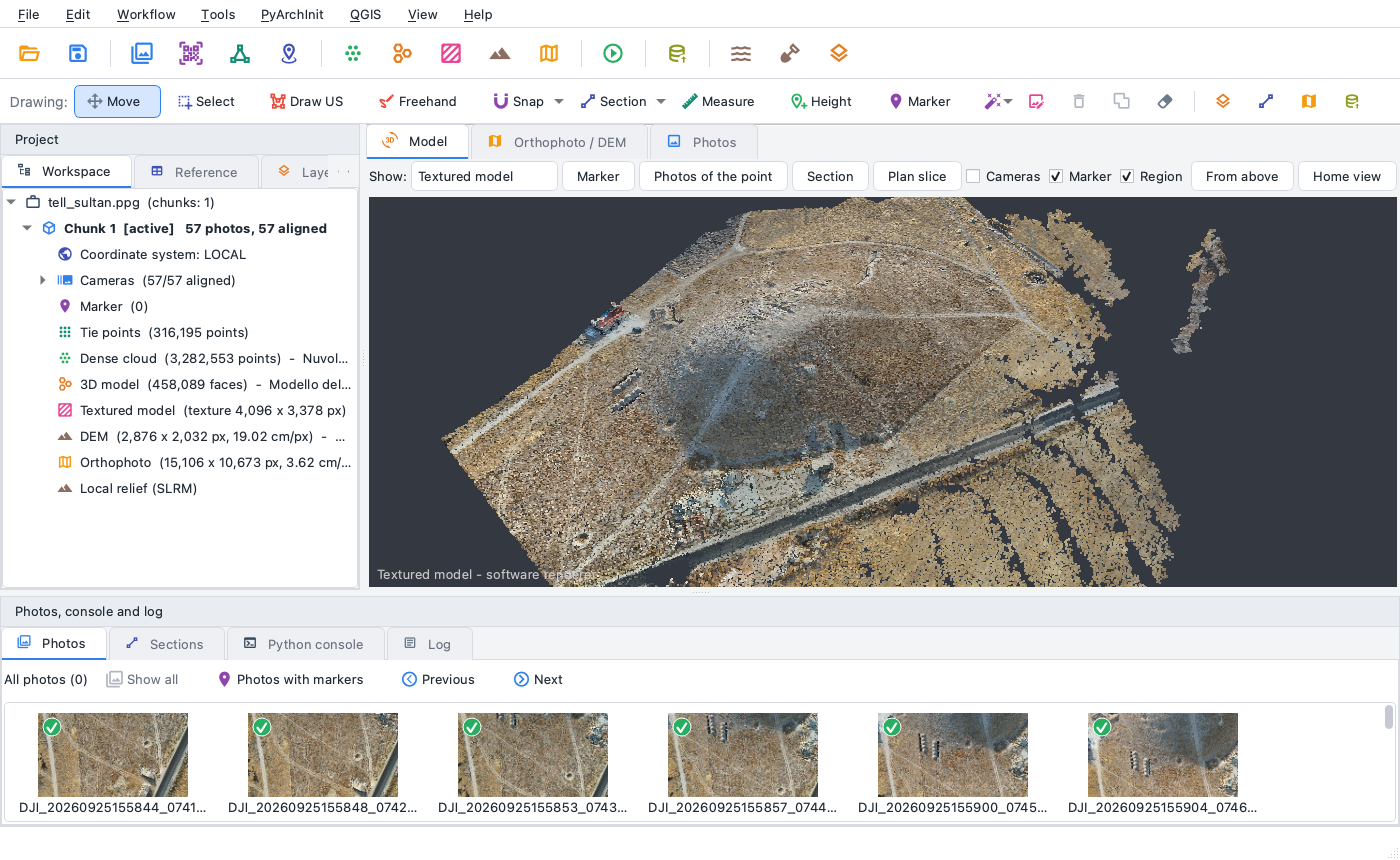This screenshot has height=860, width=1400.
Task: Click the green circled play icon
Action: 613,54
